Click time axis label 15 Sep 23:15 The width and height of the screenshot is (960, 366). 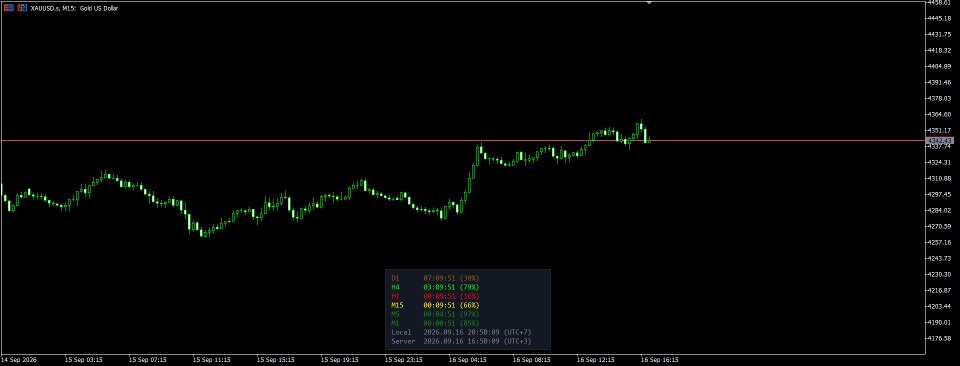403,360
